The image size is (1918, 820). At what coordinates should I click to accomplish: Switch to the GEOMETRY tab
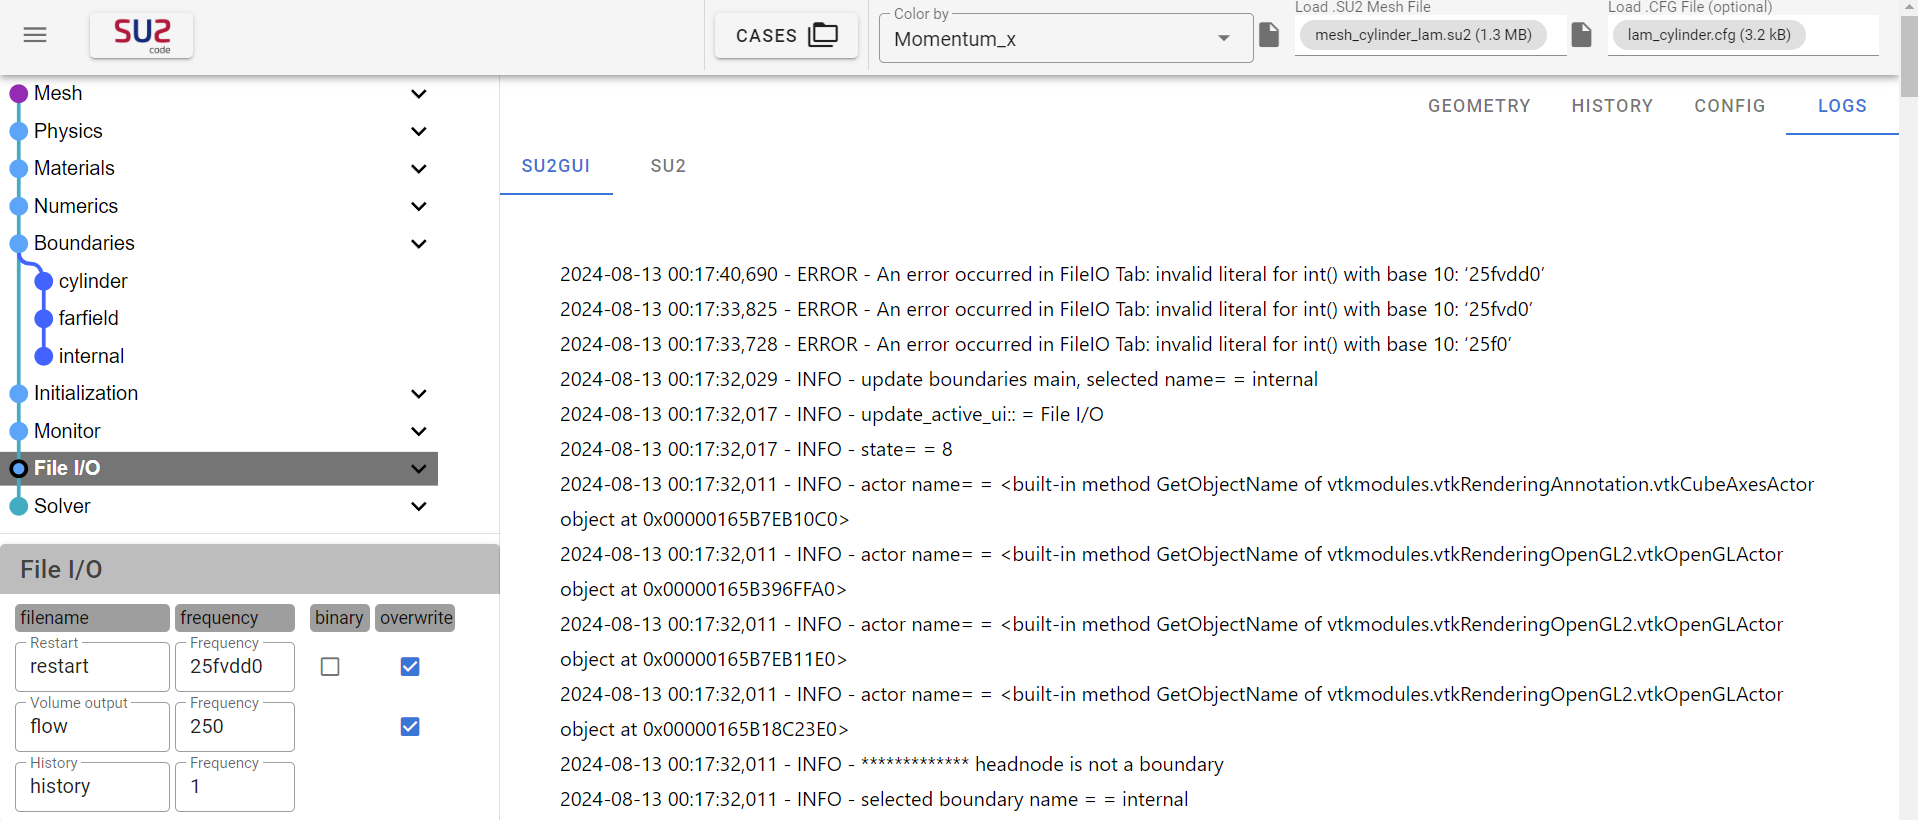click(x=1478, y=106)
